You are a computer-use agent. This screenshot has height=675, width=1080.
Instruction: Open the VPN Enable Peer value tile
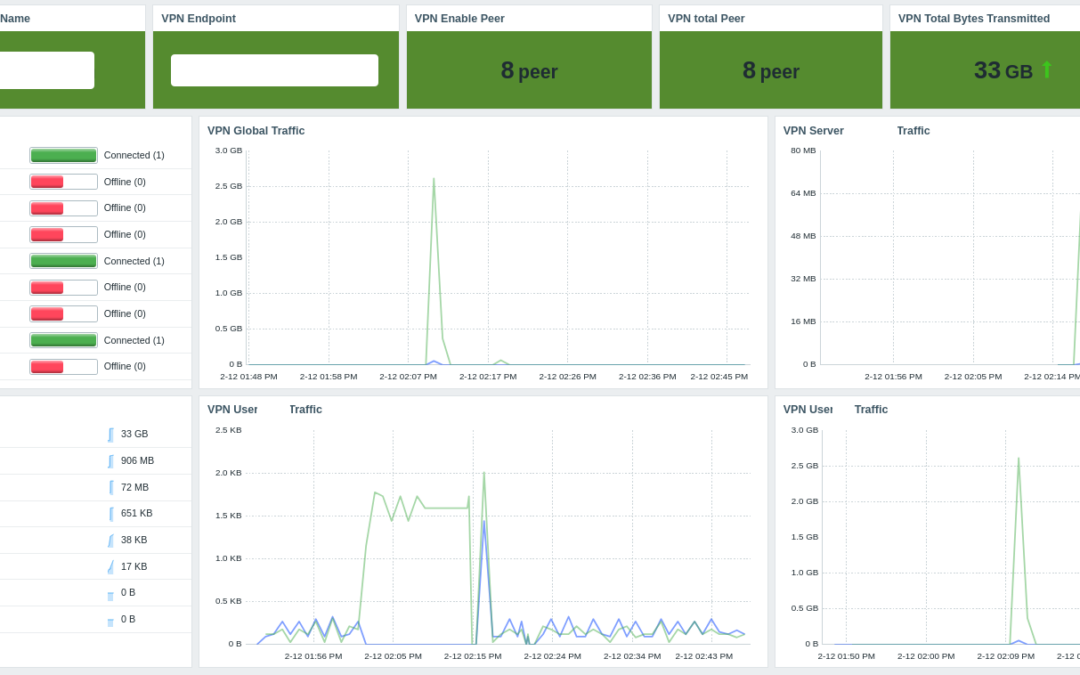(x=529, y=70)
